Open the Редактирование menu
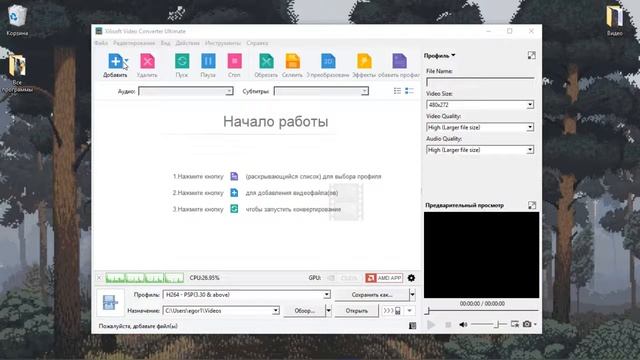Viewport: 640px width, 360px height. [134, 43]
